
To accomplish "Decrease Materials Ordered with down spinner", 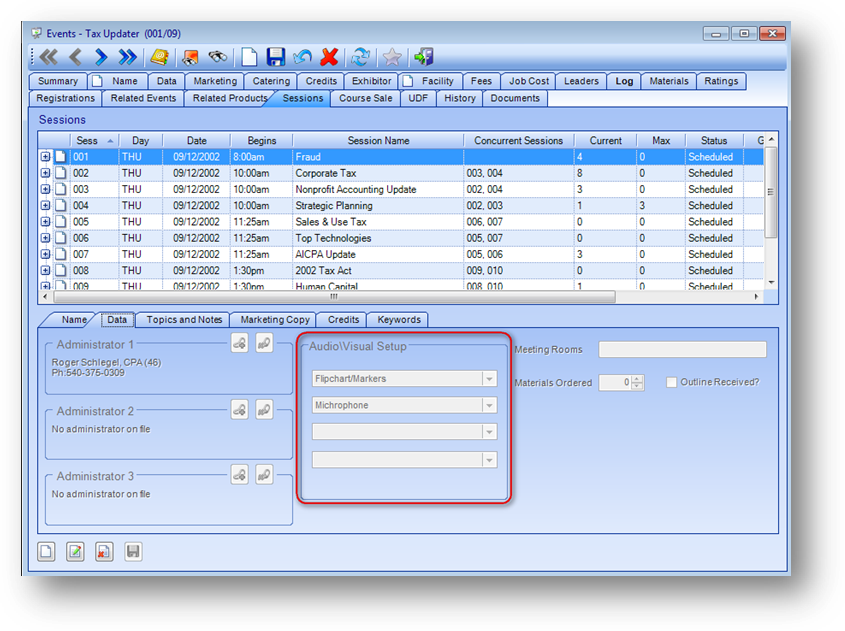I will pos(638,386).
